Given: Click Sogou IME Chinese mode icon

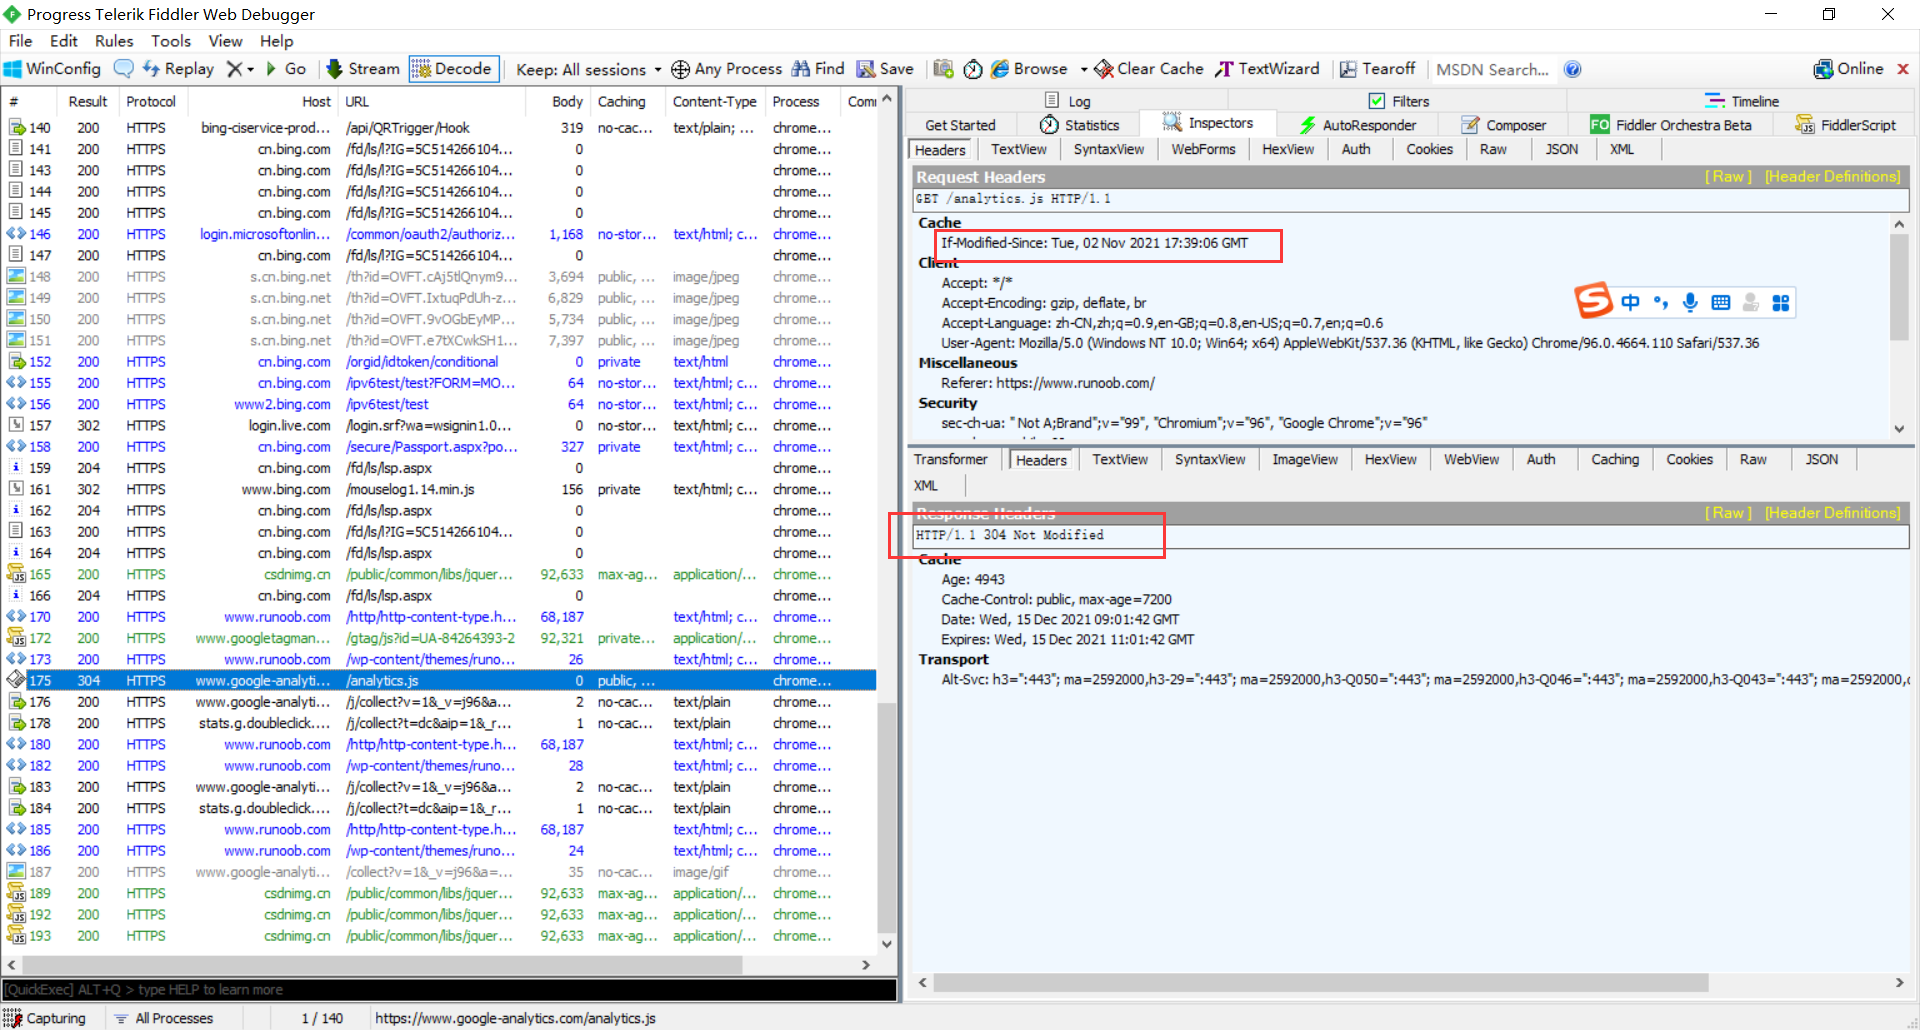Looking at the screenshot, I should click(1630, 302).
